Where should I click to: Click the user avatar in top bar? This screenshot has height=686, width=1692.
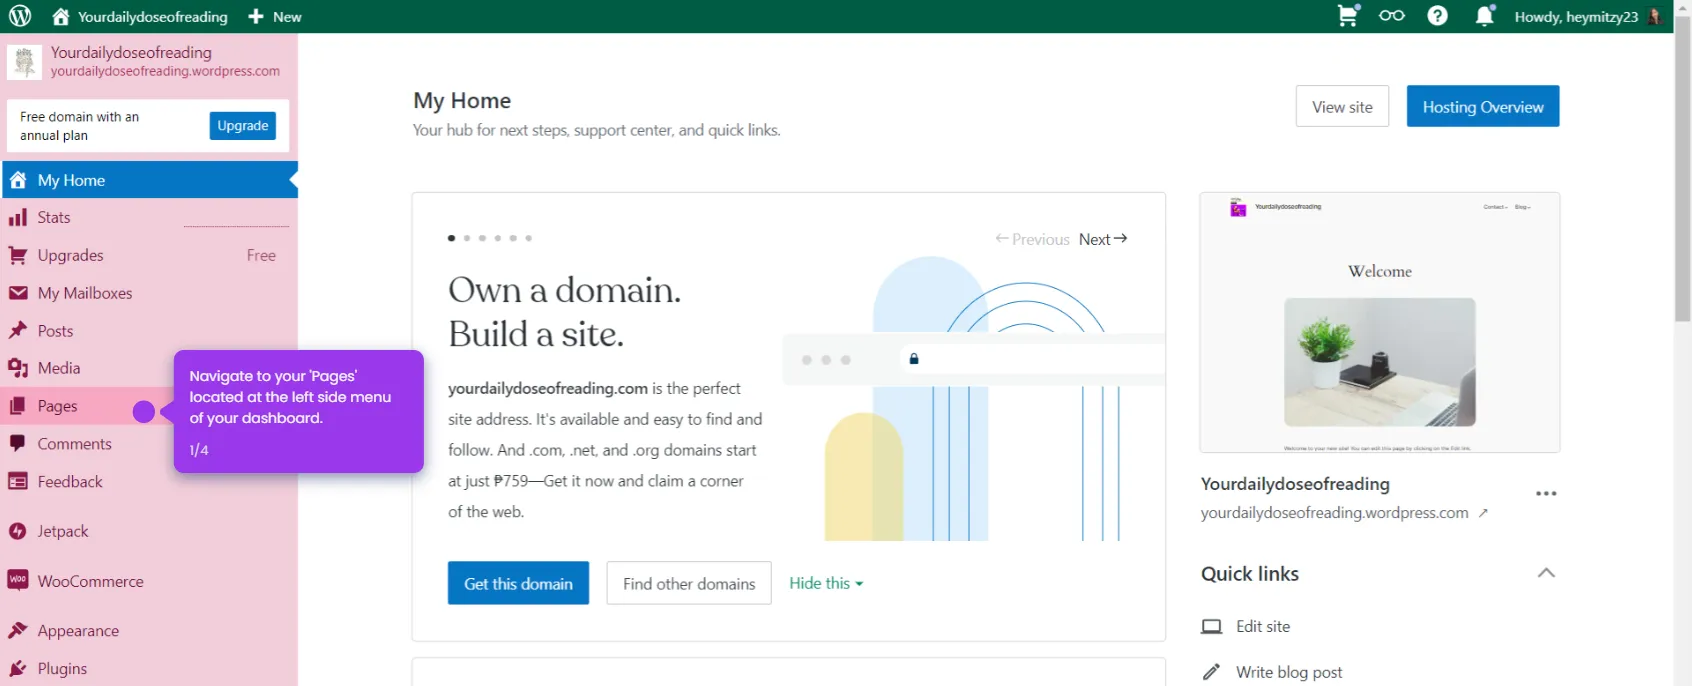(x=1655, y=16)
